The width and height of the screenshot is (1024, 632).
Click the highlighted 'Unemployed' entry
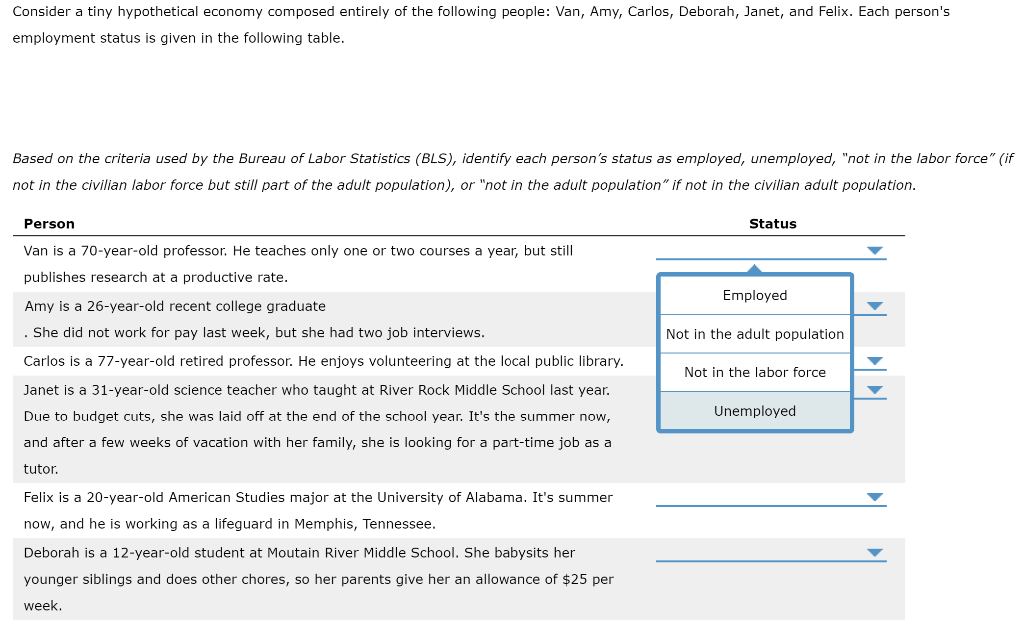(x=754, y=411)
